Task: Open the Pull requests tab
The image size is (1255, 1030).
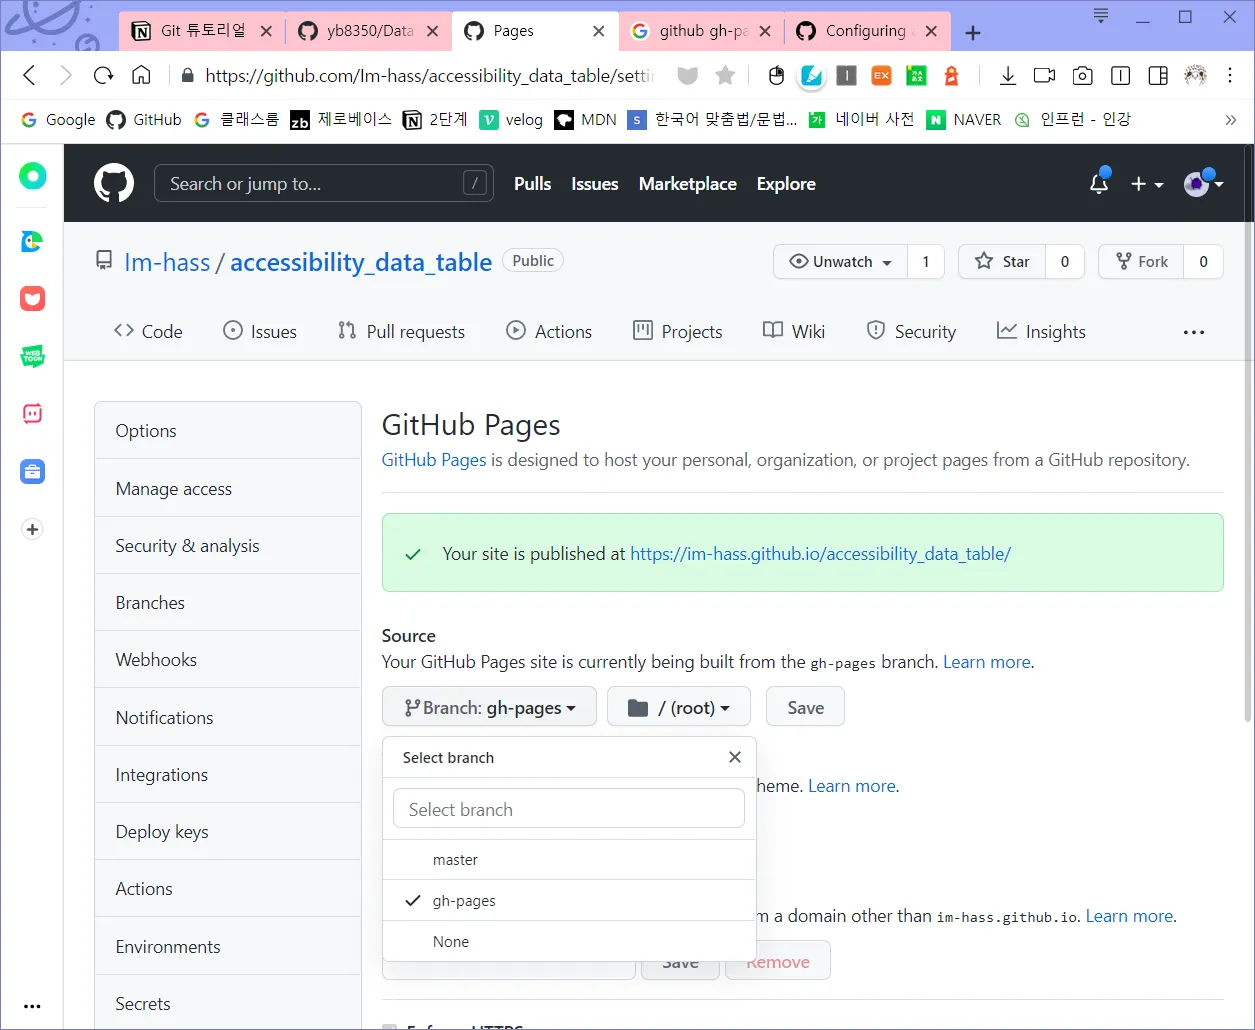Action: [x=401, y=332]
